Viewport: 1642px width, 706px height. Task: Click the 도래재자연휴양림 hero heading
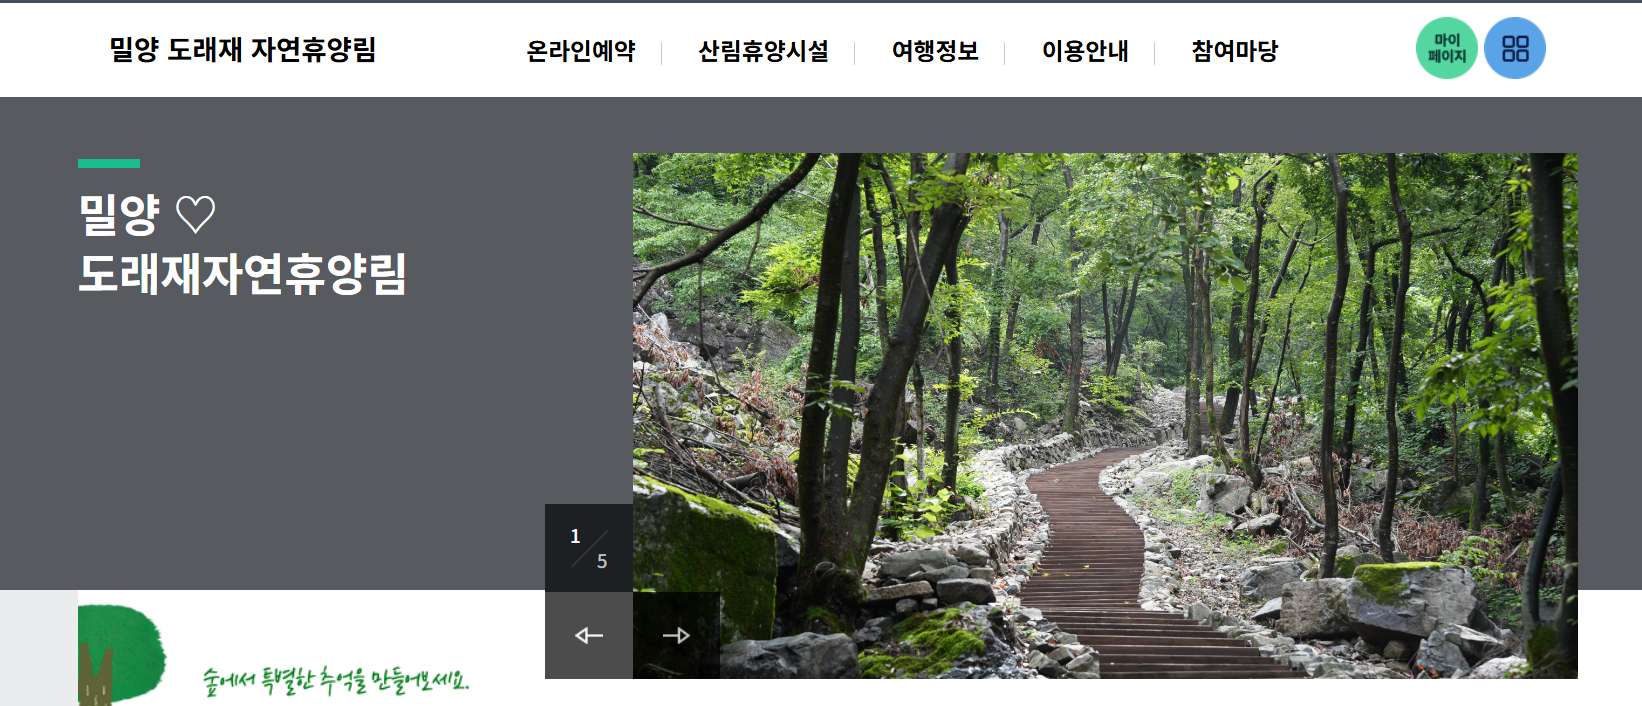click(x=242, y=274)
